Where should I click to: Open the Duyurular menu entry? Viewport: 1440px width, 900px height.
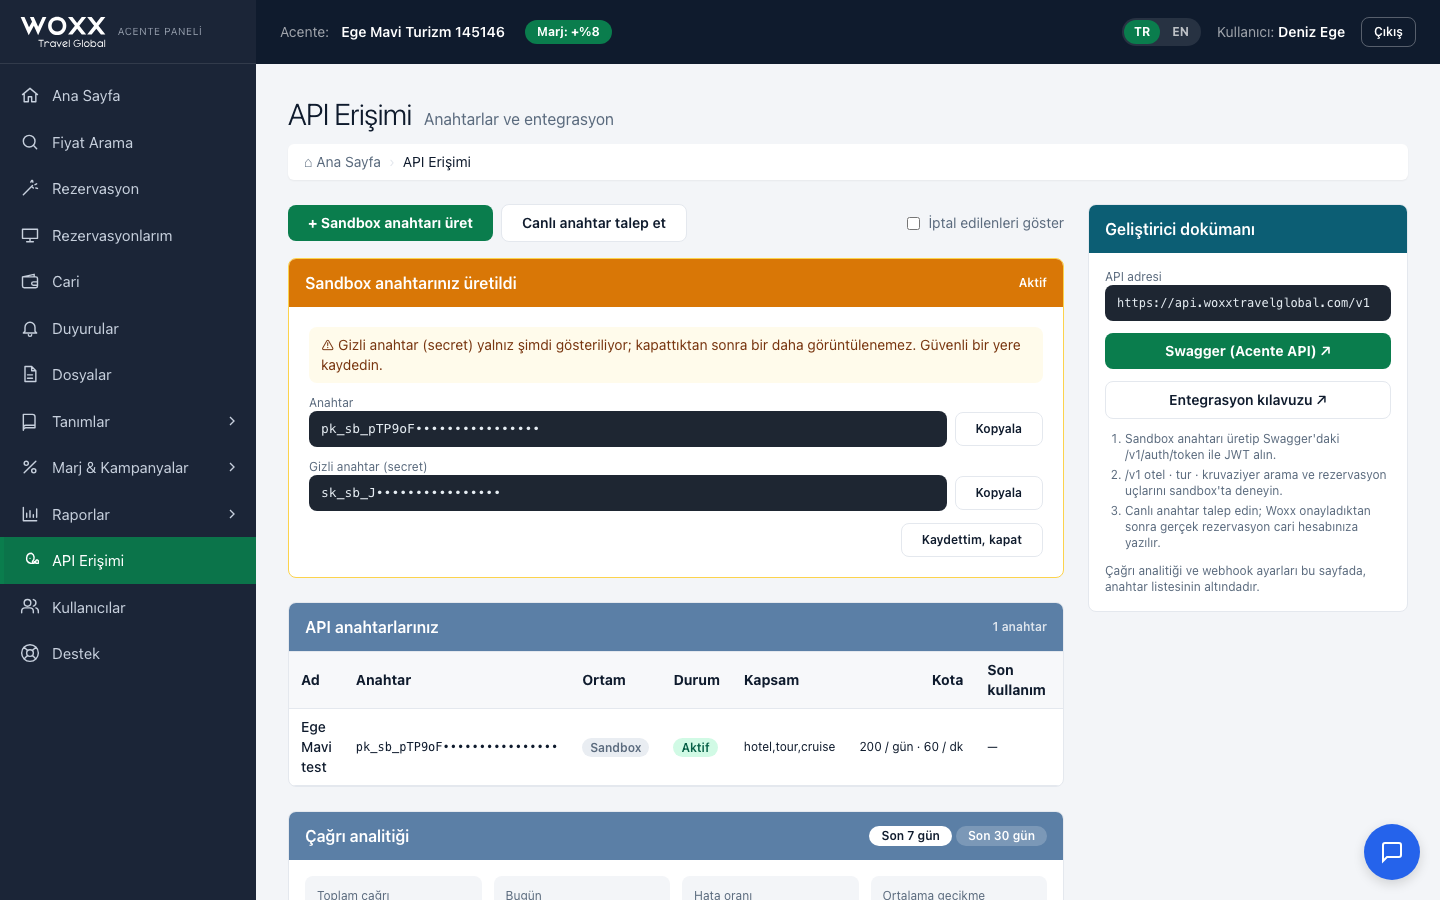pyautogui.click(x=128, y=328)
